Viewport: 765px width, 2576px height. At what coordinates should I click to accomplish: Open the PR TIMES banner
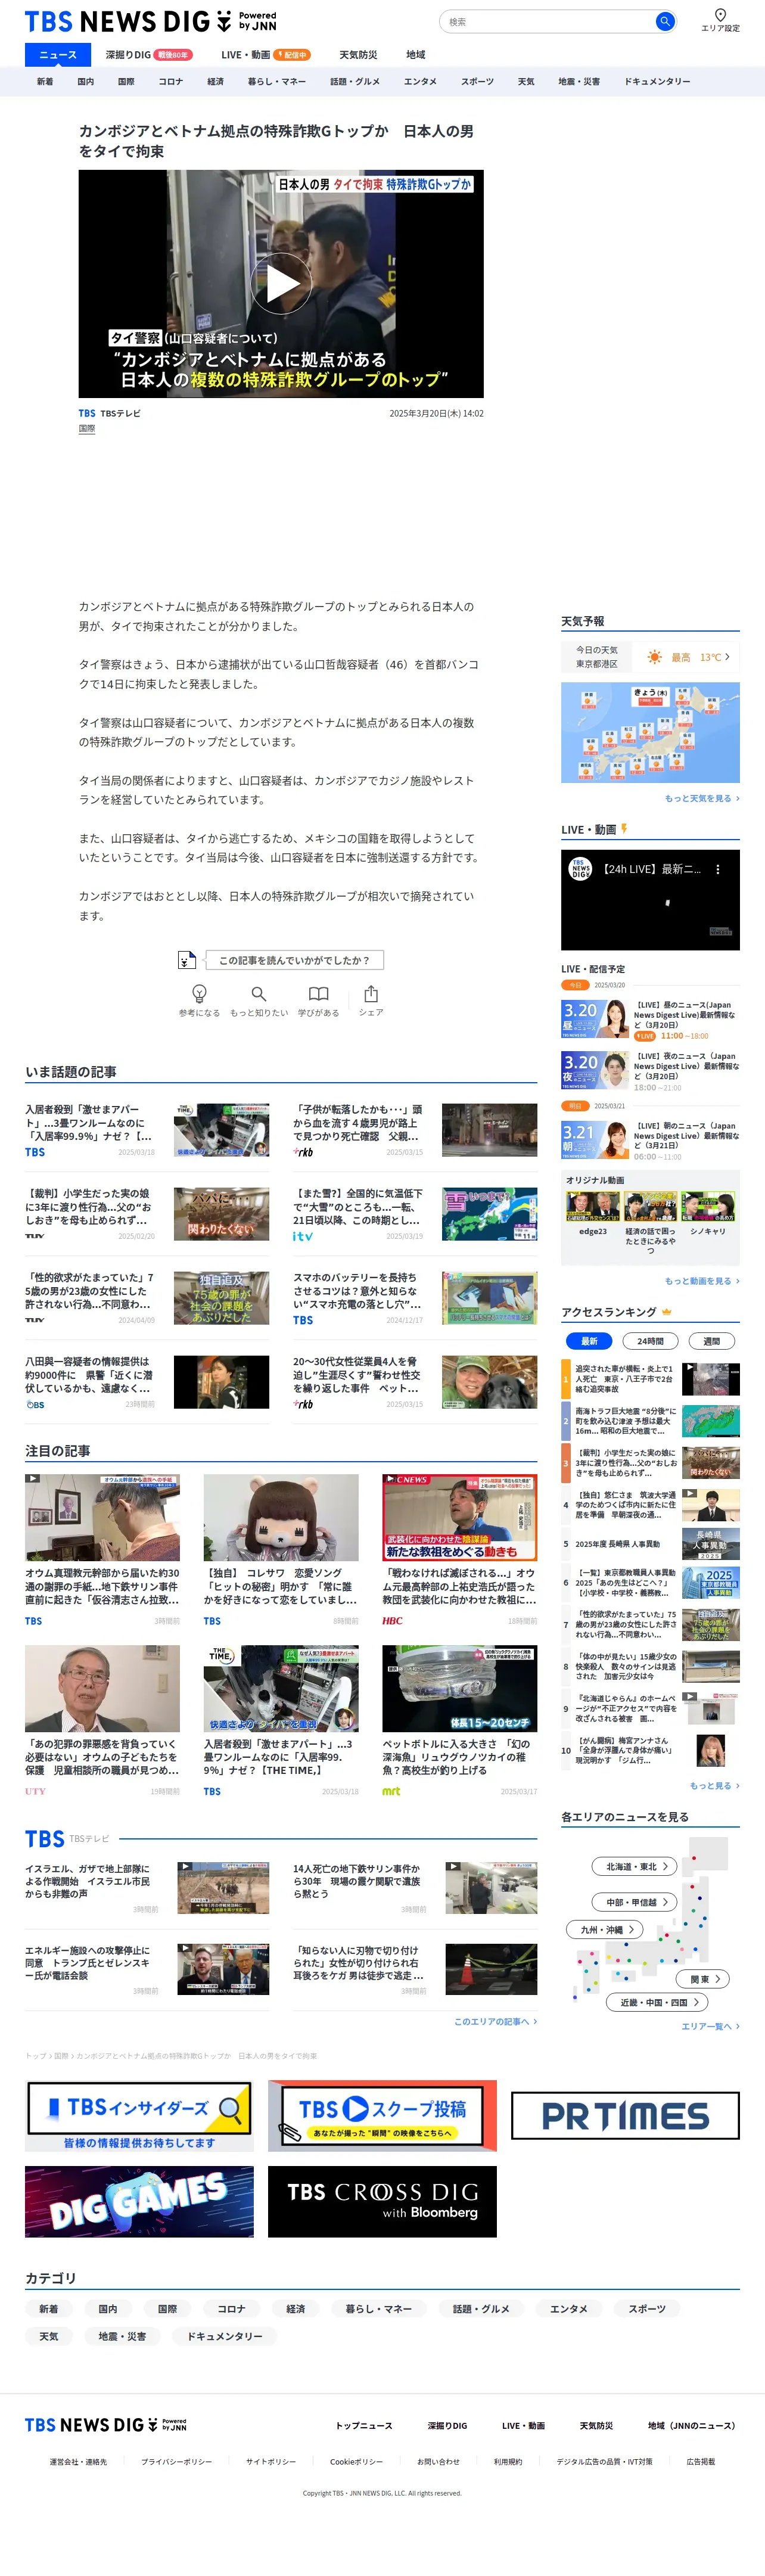coord(625,2116)
